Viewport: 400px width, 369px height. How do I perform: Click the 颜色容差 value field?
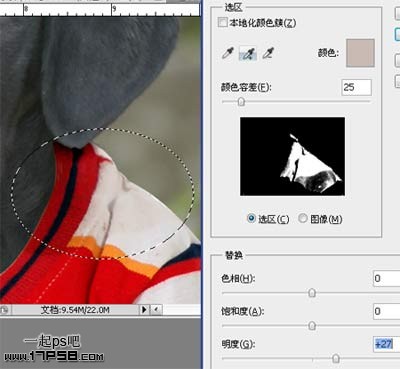coord(356,88)
